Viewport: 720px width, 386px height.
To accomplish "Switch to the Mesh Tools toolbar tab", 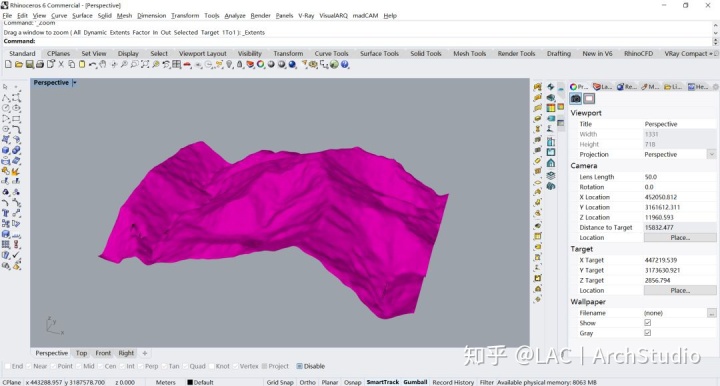I will (x=469, y=54).
